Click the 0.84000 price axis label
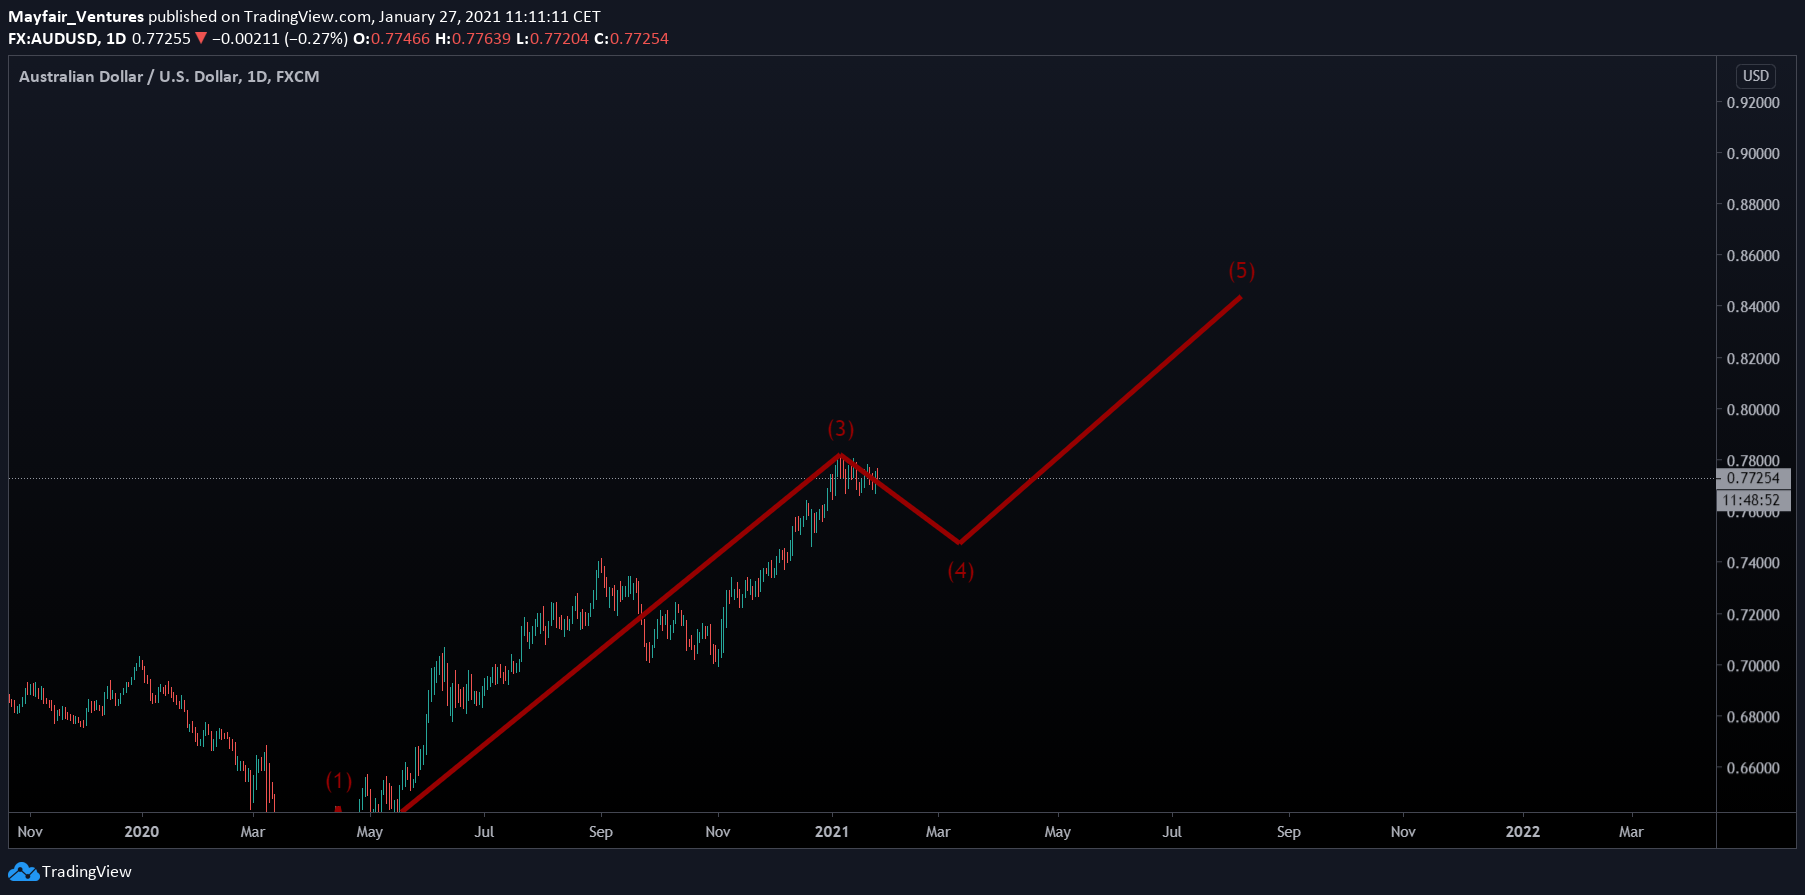This screenshot has height=895, width=1805. 1753,307
